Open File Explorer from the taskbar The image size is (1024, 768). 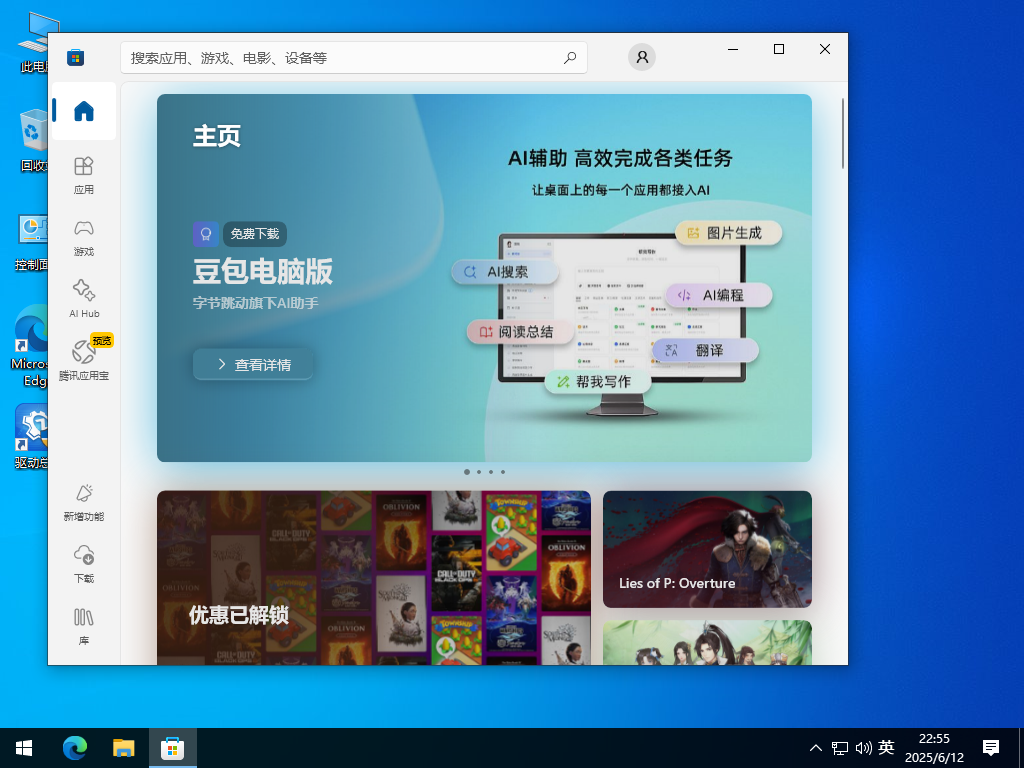(123, 748)
